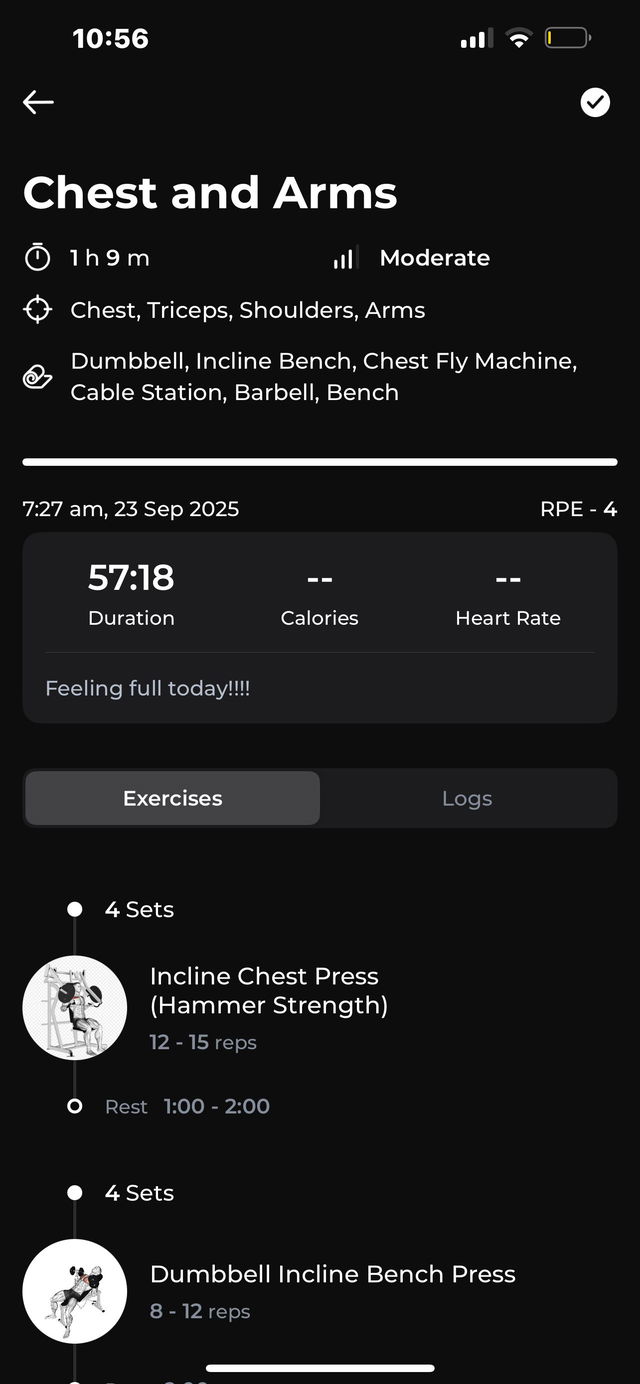Tap the battery indicator icon

[x=567, y=39]
